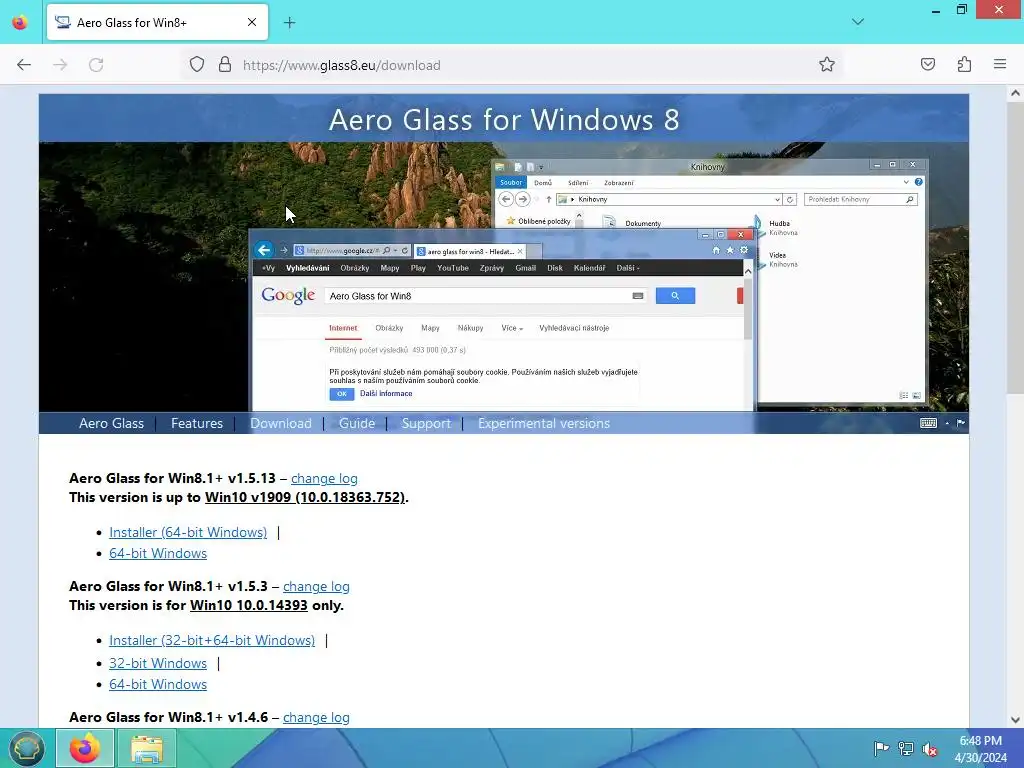Screen dimensions: 1024x768
Task: Open the tracking protection shield icon
Action: click(x=197, y=65)
